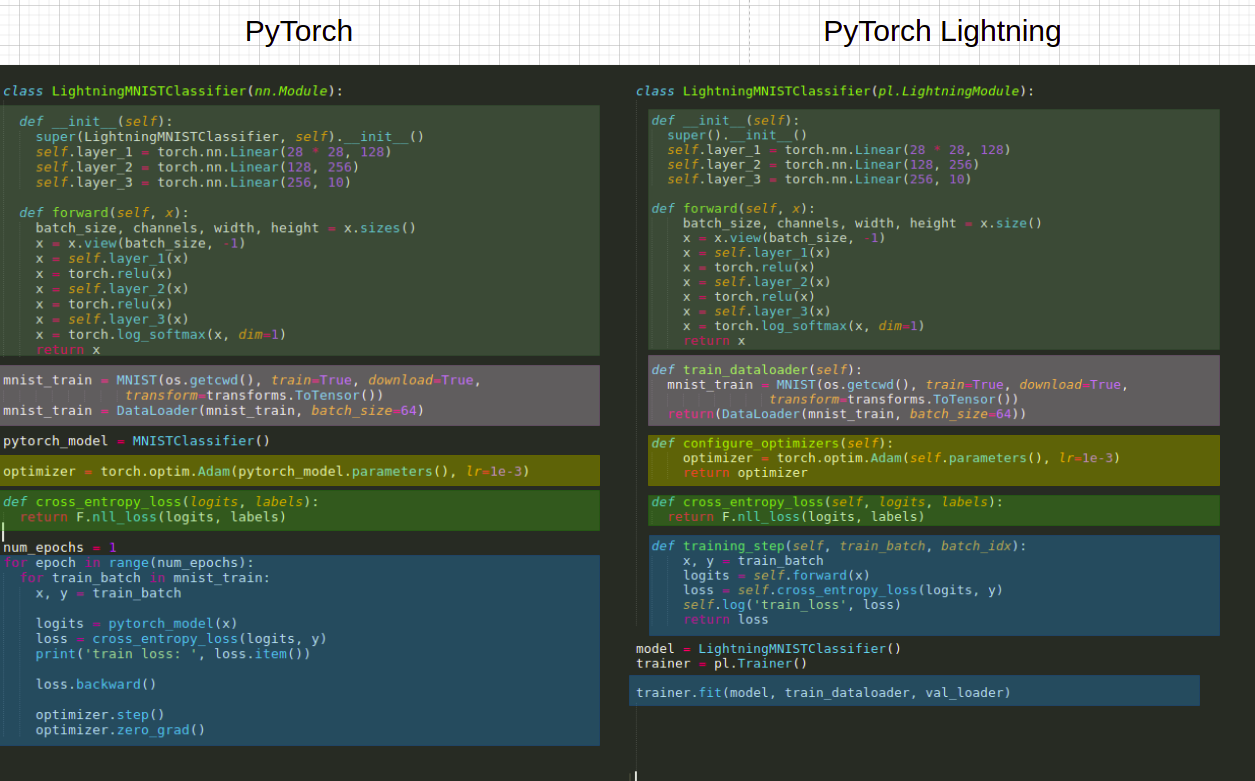The height and width of the screenshot is (781, 1255).
Task: Click the def configure_optimizers(self) definition
Action: coord(772,443)
